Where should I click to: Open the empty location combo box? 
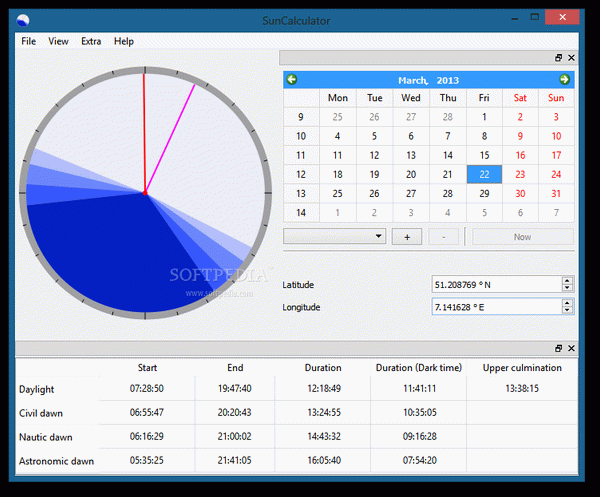point(334,236)
